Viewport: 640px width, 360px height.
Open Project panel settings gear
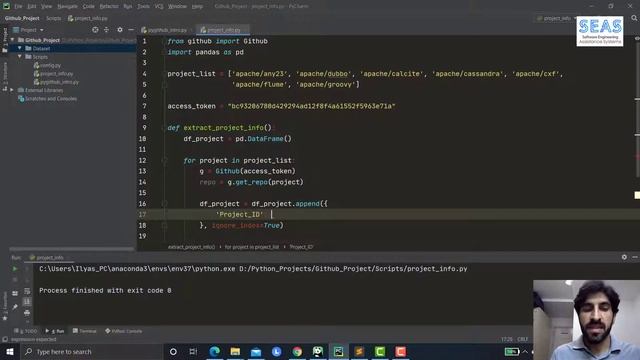pos(120,30)
